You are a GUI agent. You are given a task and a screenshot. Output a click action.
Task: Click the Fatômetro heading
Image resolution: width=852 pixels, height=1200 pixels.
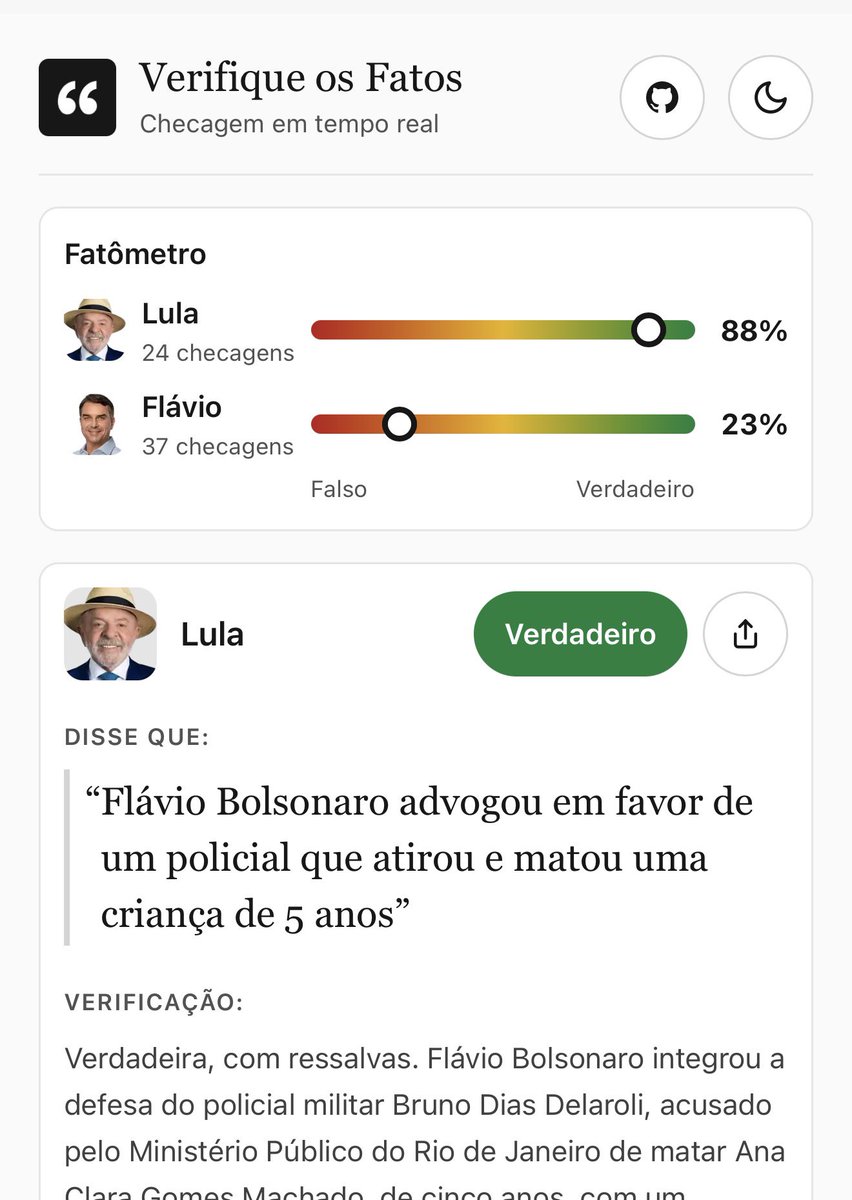pos(135,254)
